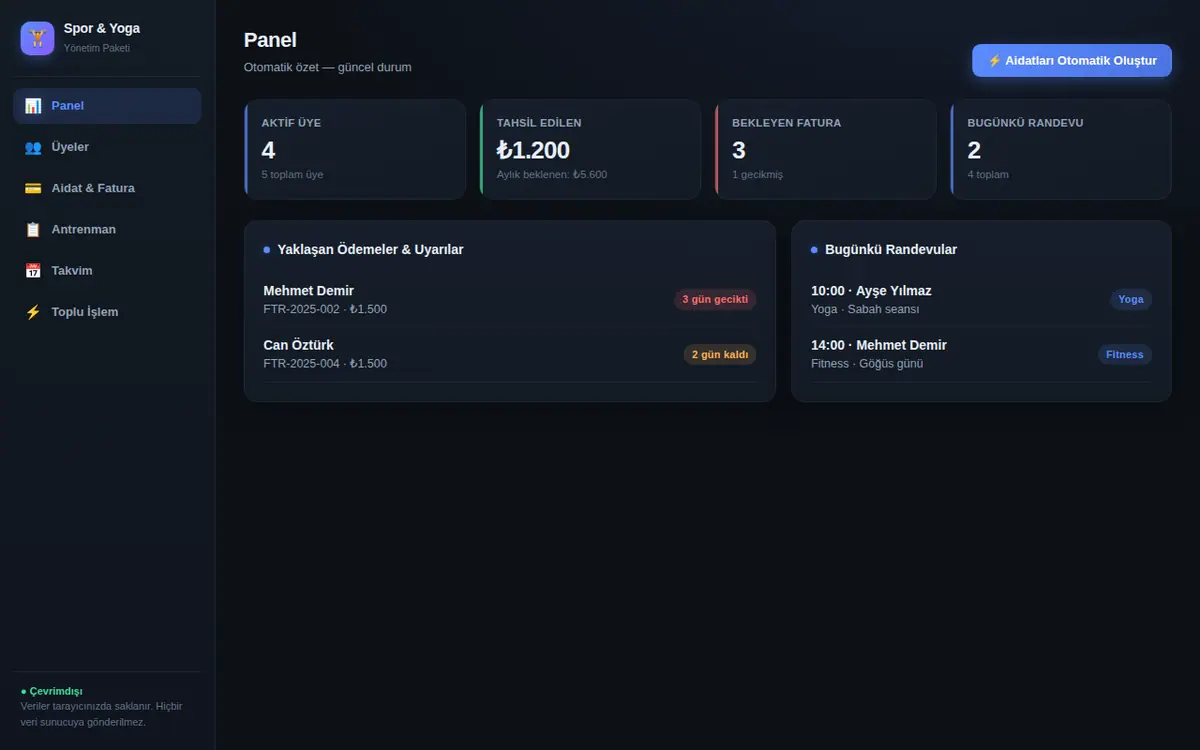1200x750 pixels.
Task: Click the Toplu İşlem lightning icon
Action: click(x=33, y=312)
